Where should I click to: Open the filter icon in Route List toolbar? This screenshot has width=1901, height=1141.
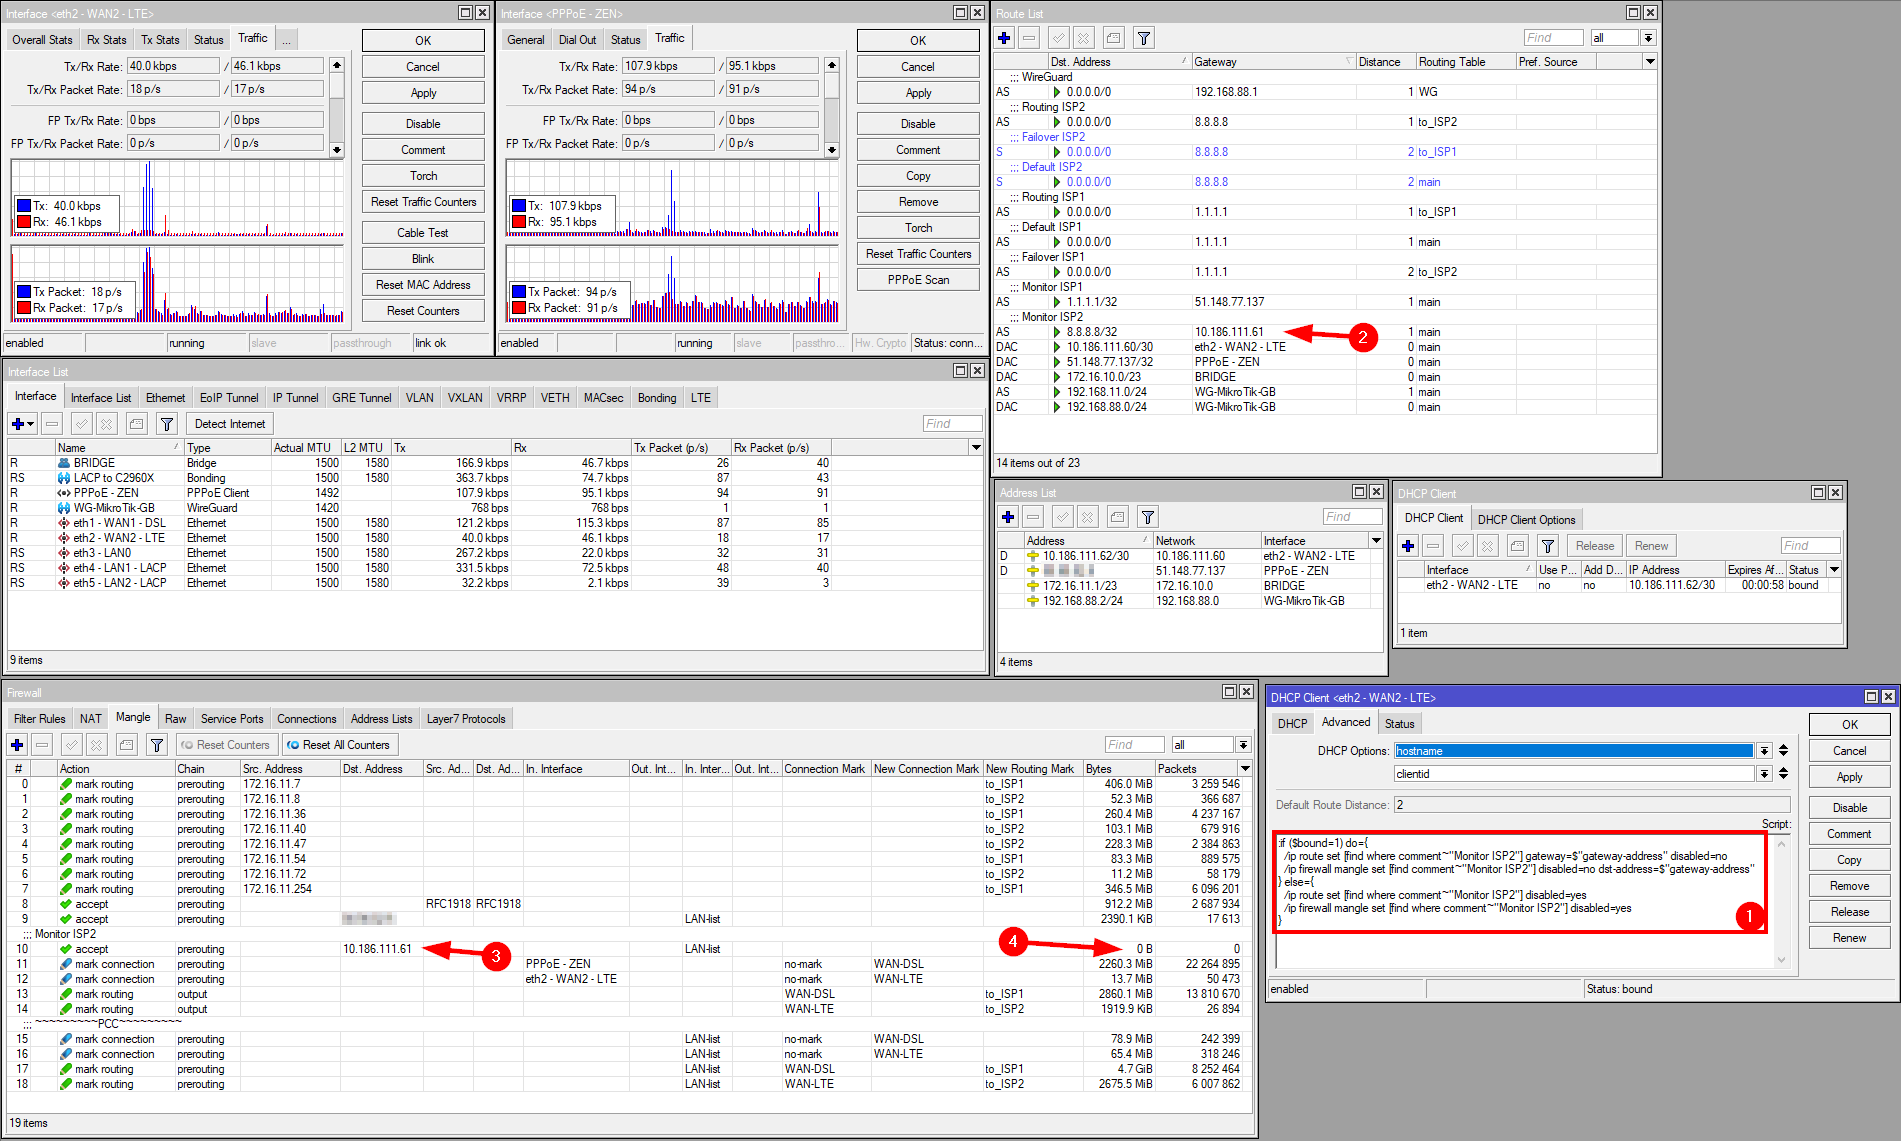click(1144, 38)
